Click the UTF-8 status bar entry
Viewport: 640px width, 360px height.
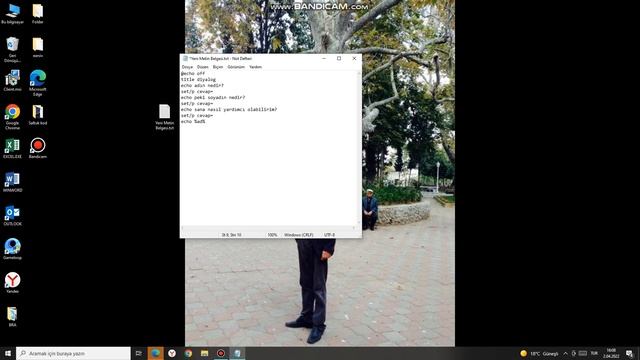point(329,235)
